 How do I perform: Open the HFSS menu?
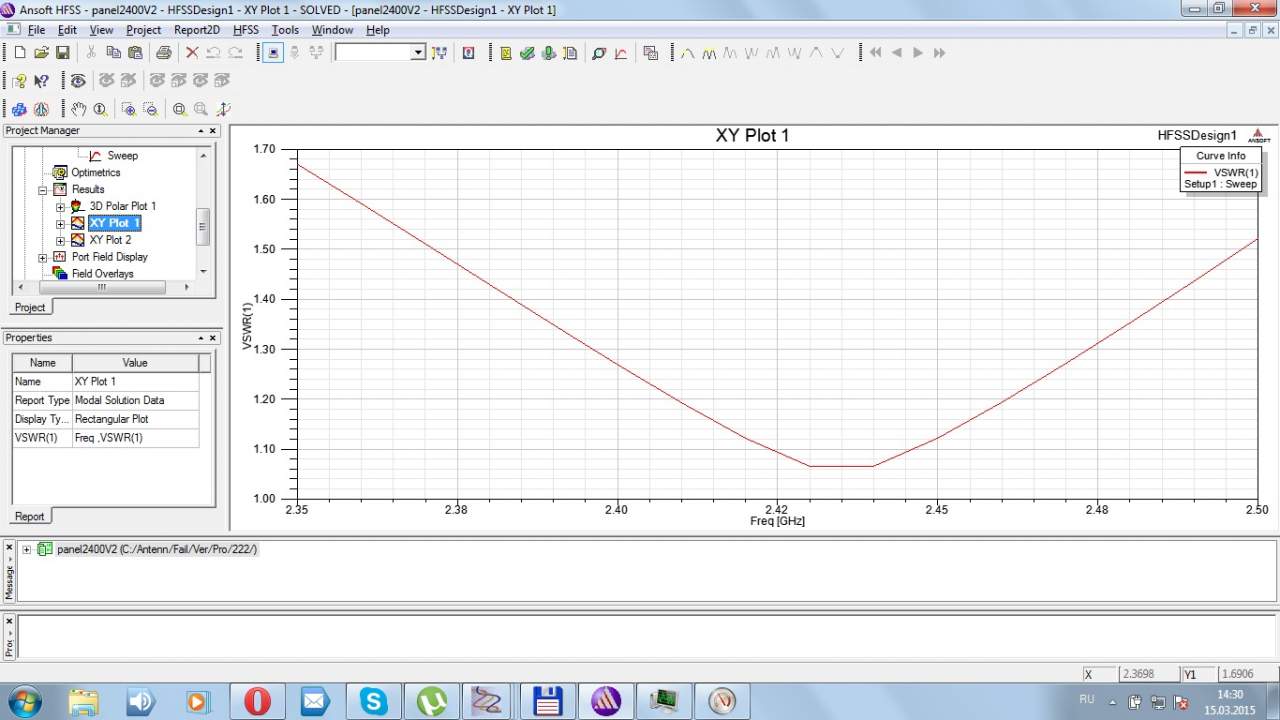(245, 30)
